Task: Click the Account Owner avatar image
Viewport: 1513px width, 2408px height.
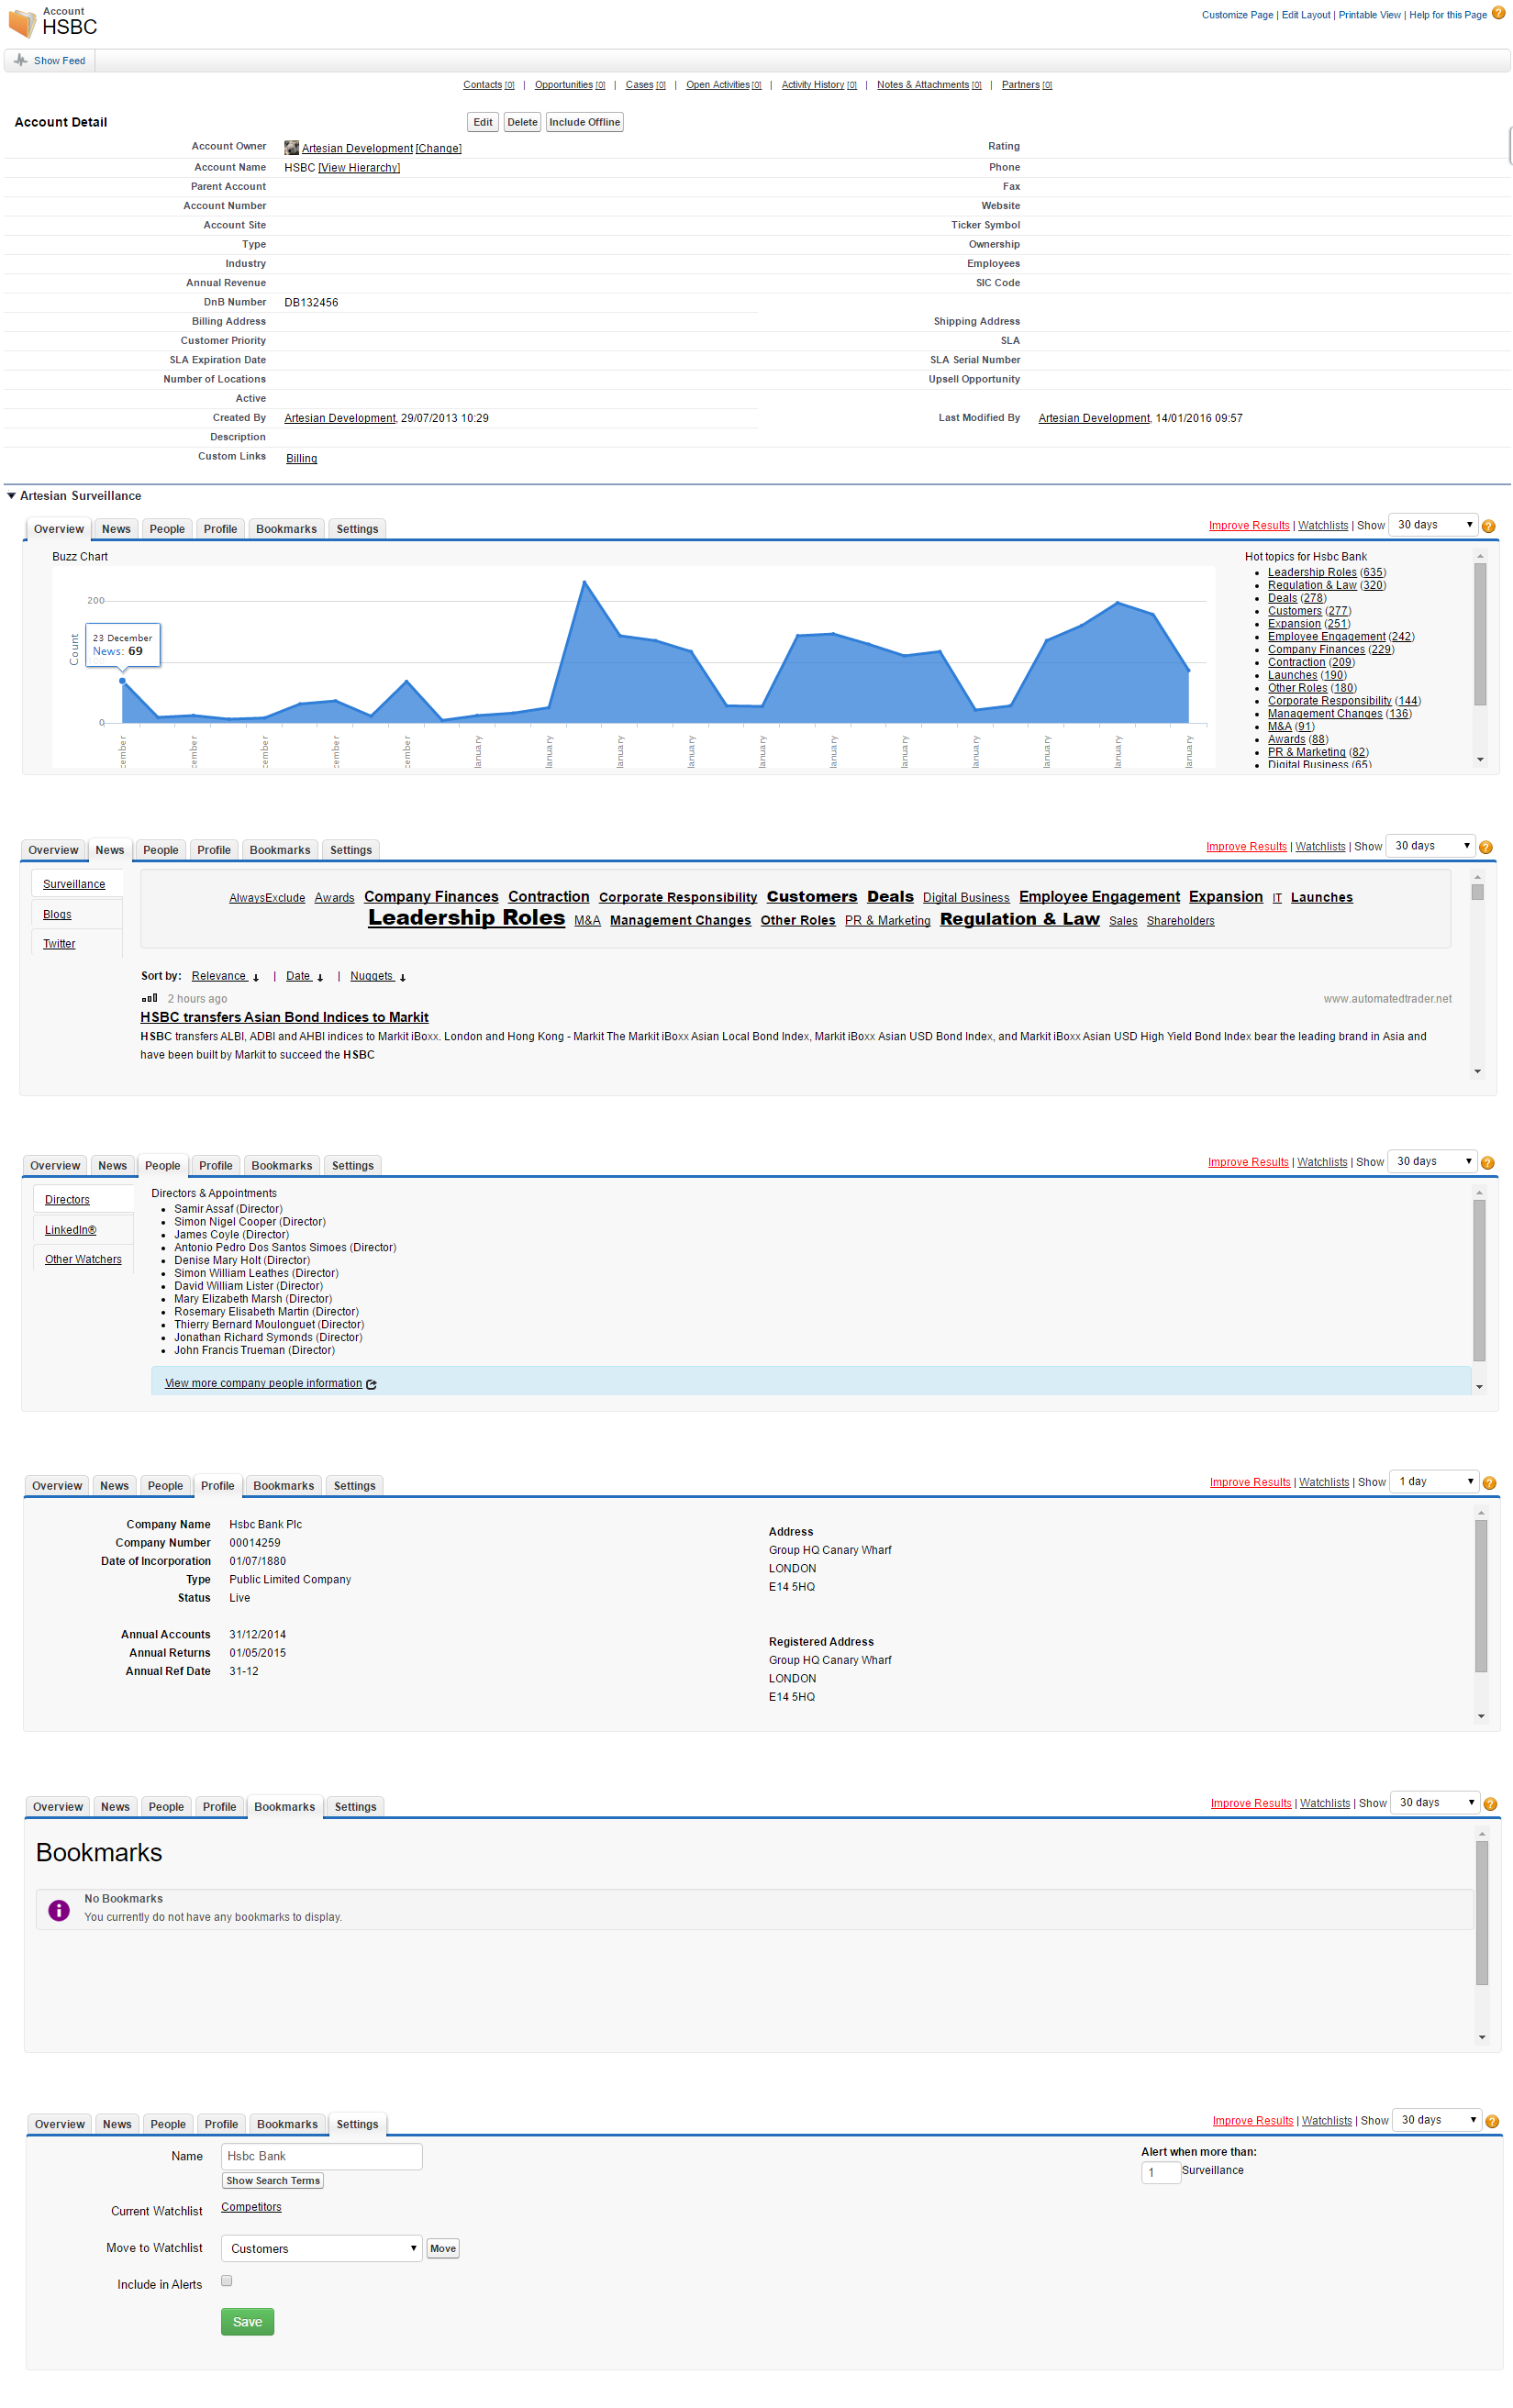Action: pyautogui.click(x=291, y=148)
